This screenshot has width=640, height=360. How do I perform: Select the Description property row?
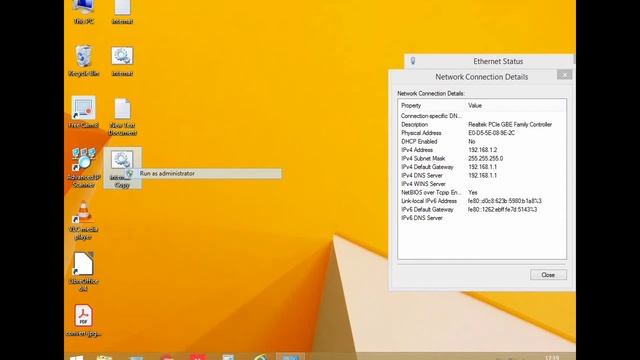click(x=414, y=124)
